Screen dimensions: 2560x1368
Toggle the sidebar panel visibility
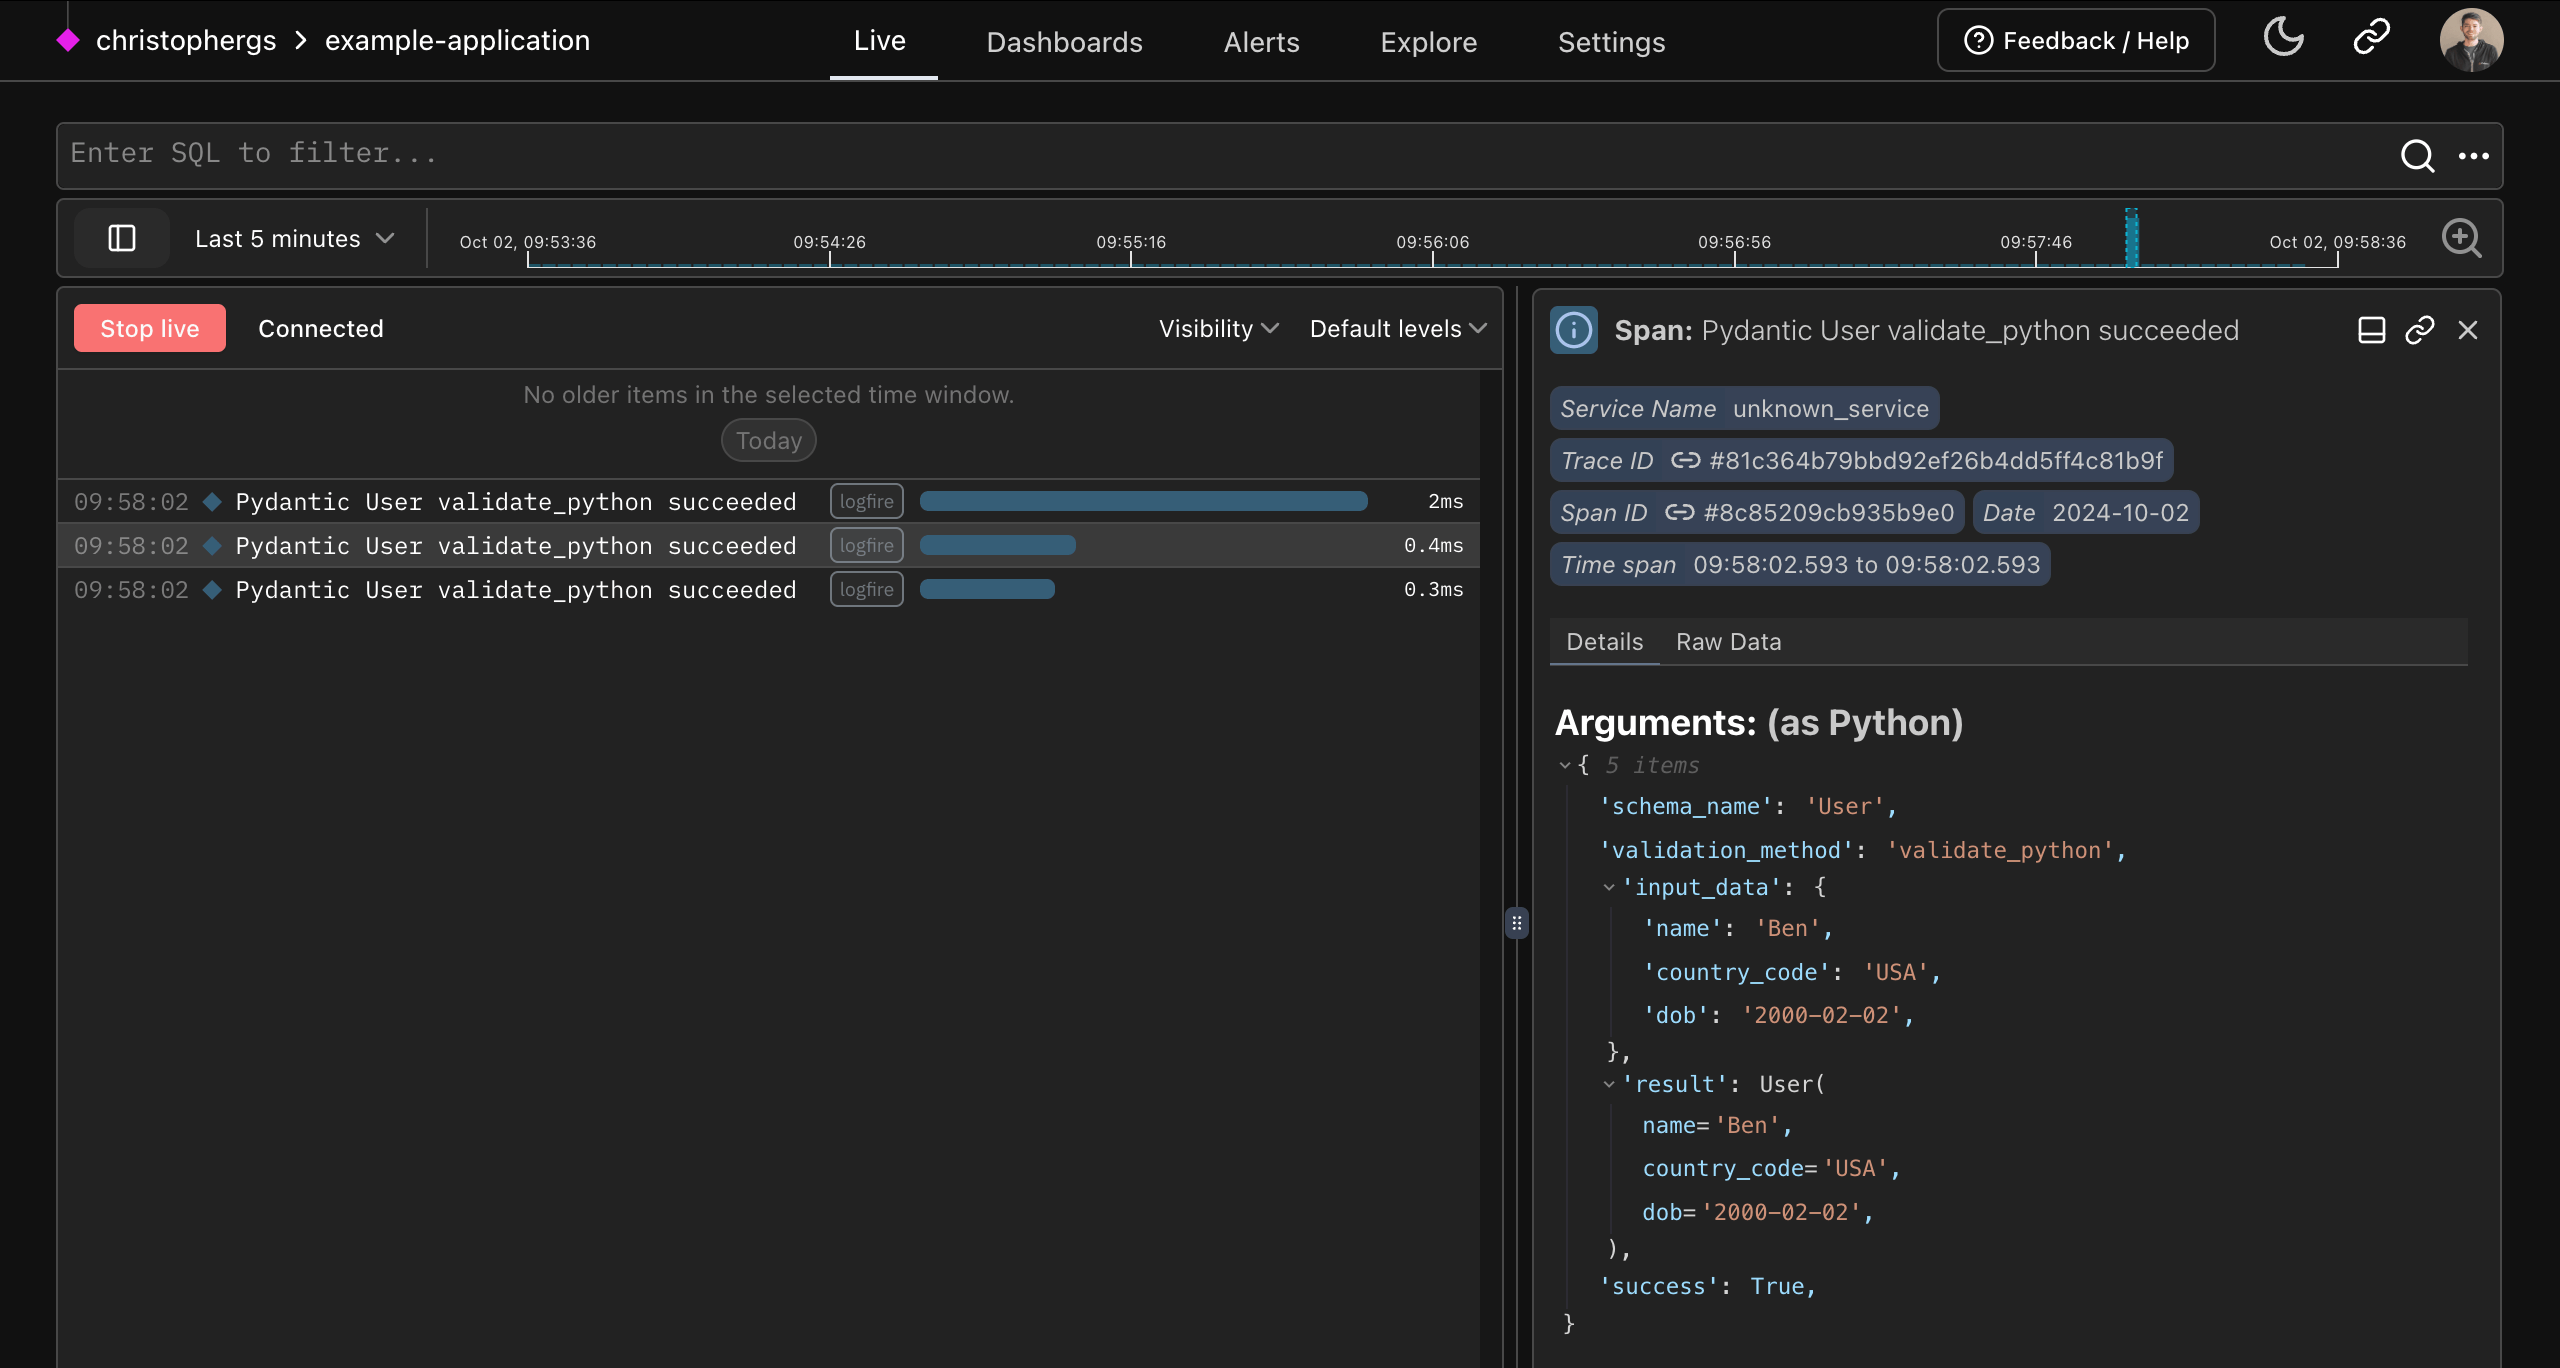(x=122, y=238)
